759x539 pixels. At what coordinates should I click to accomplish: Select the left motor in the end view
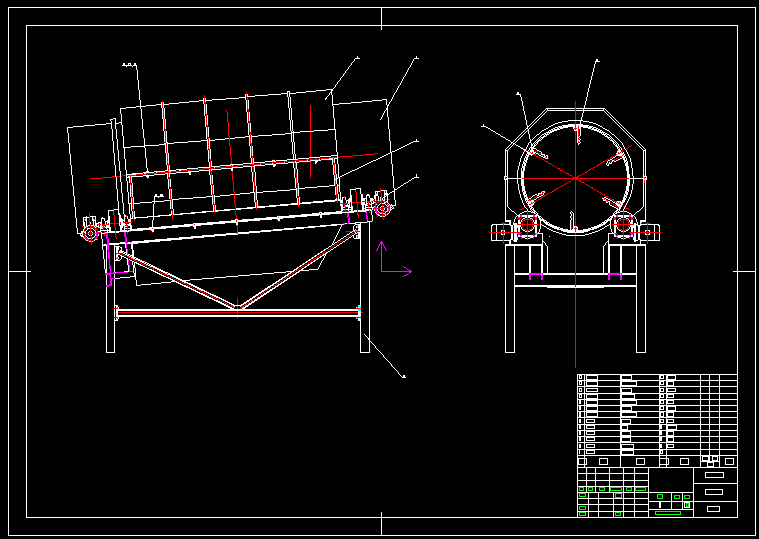point(502,232)
